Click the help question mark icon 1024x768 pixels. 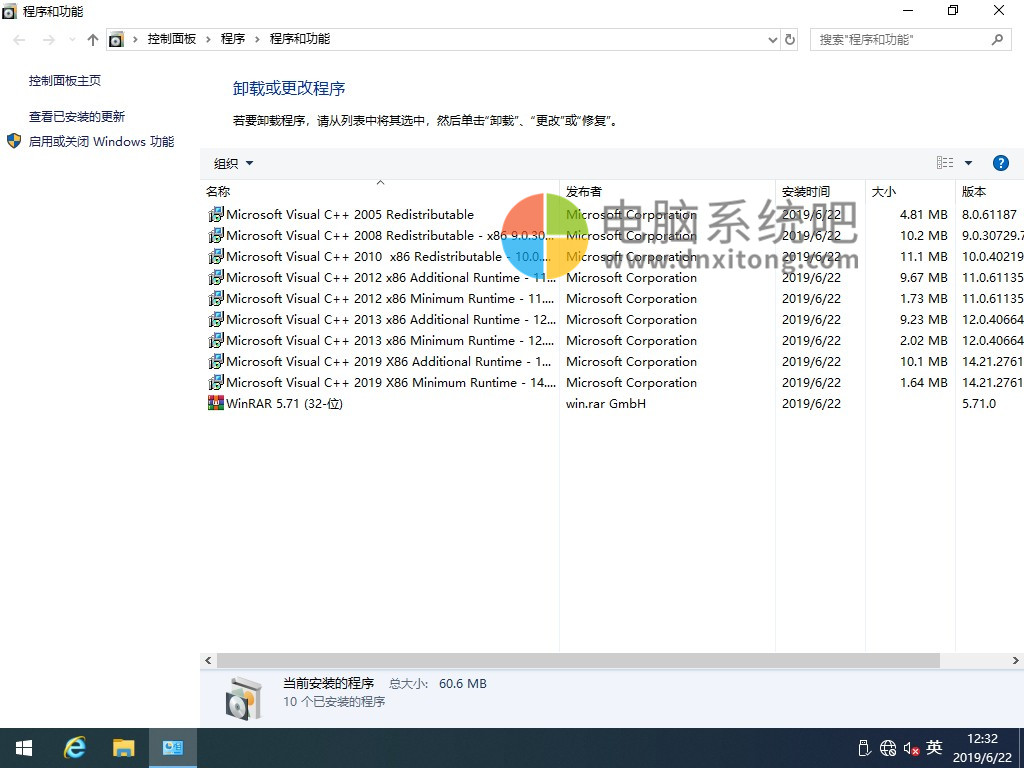[1000, 163]
